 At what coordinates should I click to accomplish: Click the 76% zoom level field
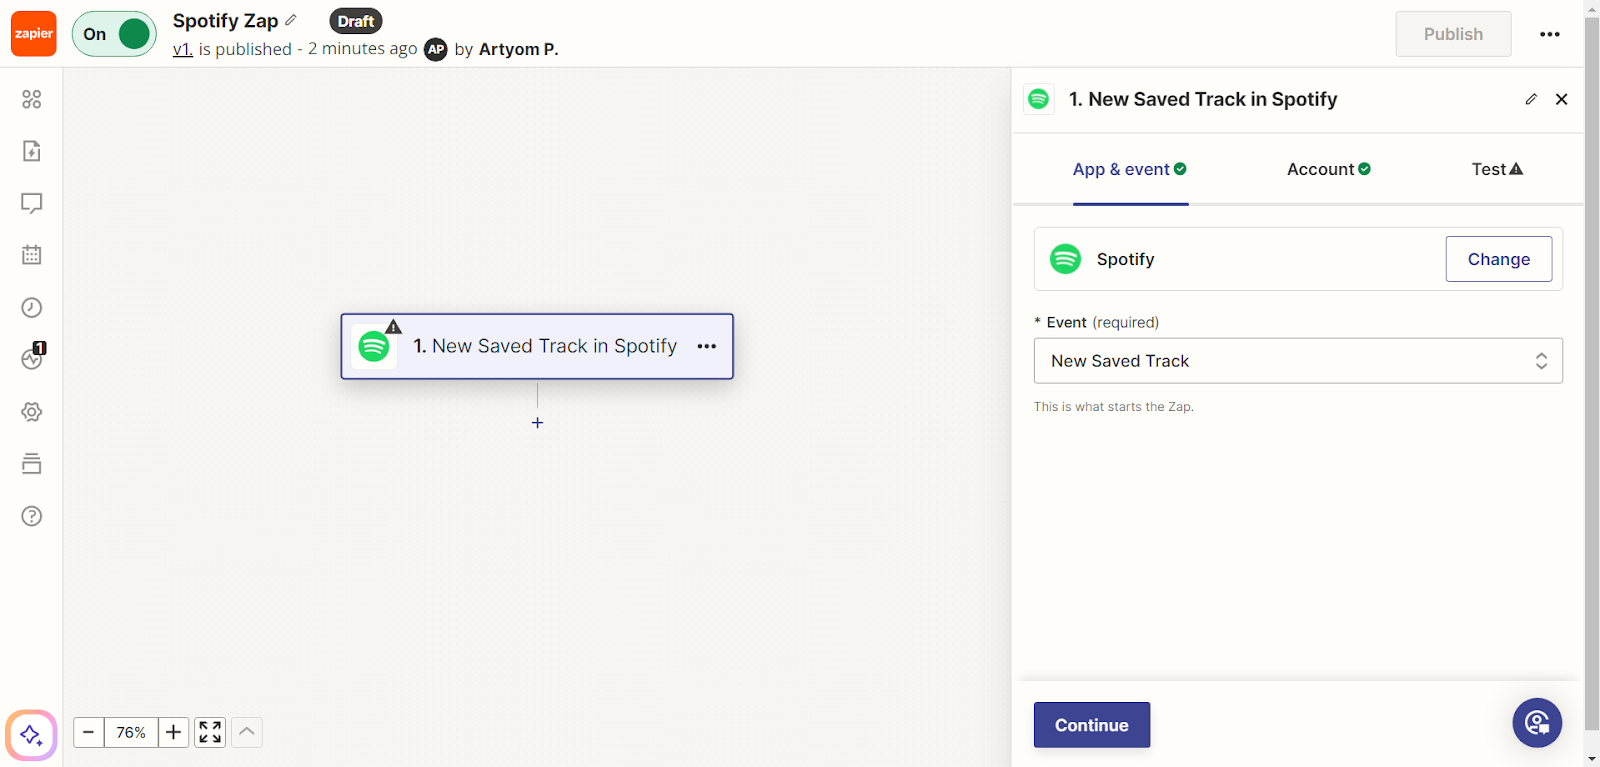(x=131, y=732)
